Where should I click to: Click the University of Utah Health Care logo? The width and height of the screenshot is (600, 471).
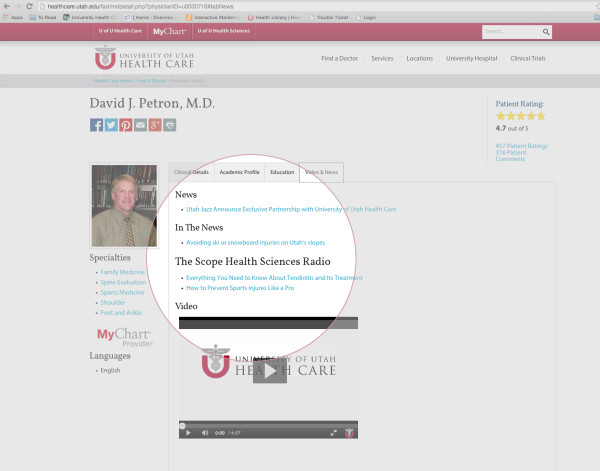[144, 58]
